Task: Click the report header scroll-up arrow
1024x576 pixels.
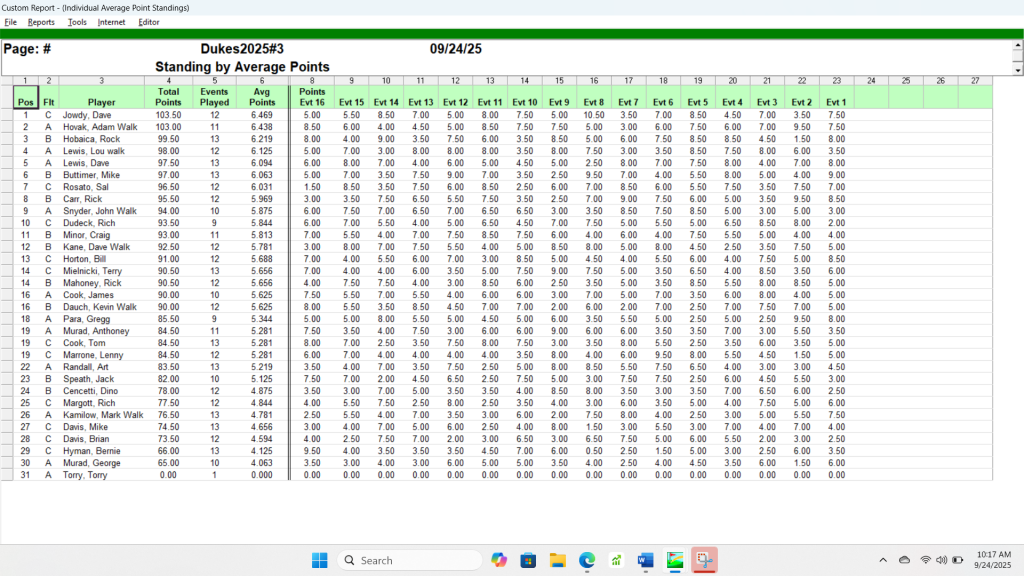Action: click(1018, 46)
